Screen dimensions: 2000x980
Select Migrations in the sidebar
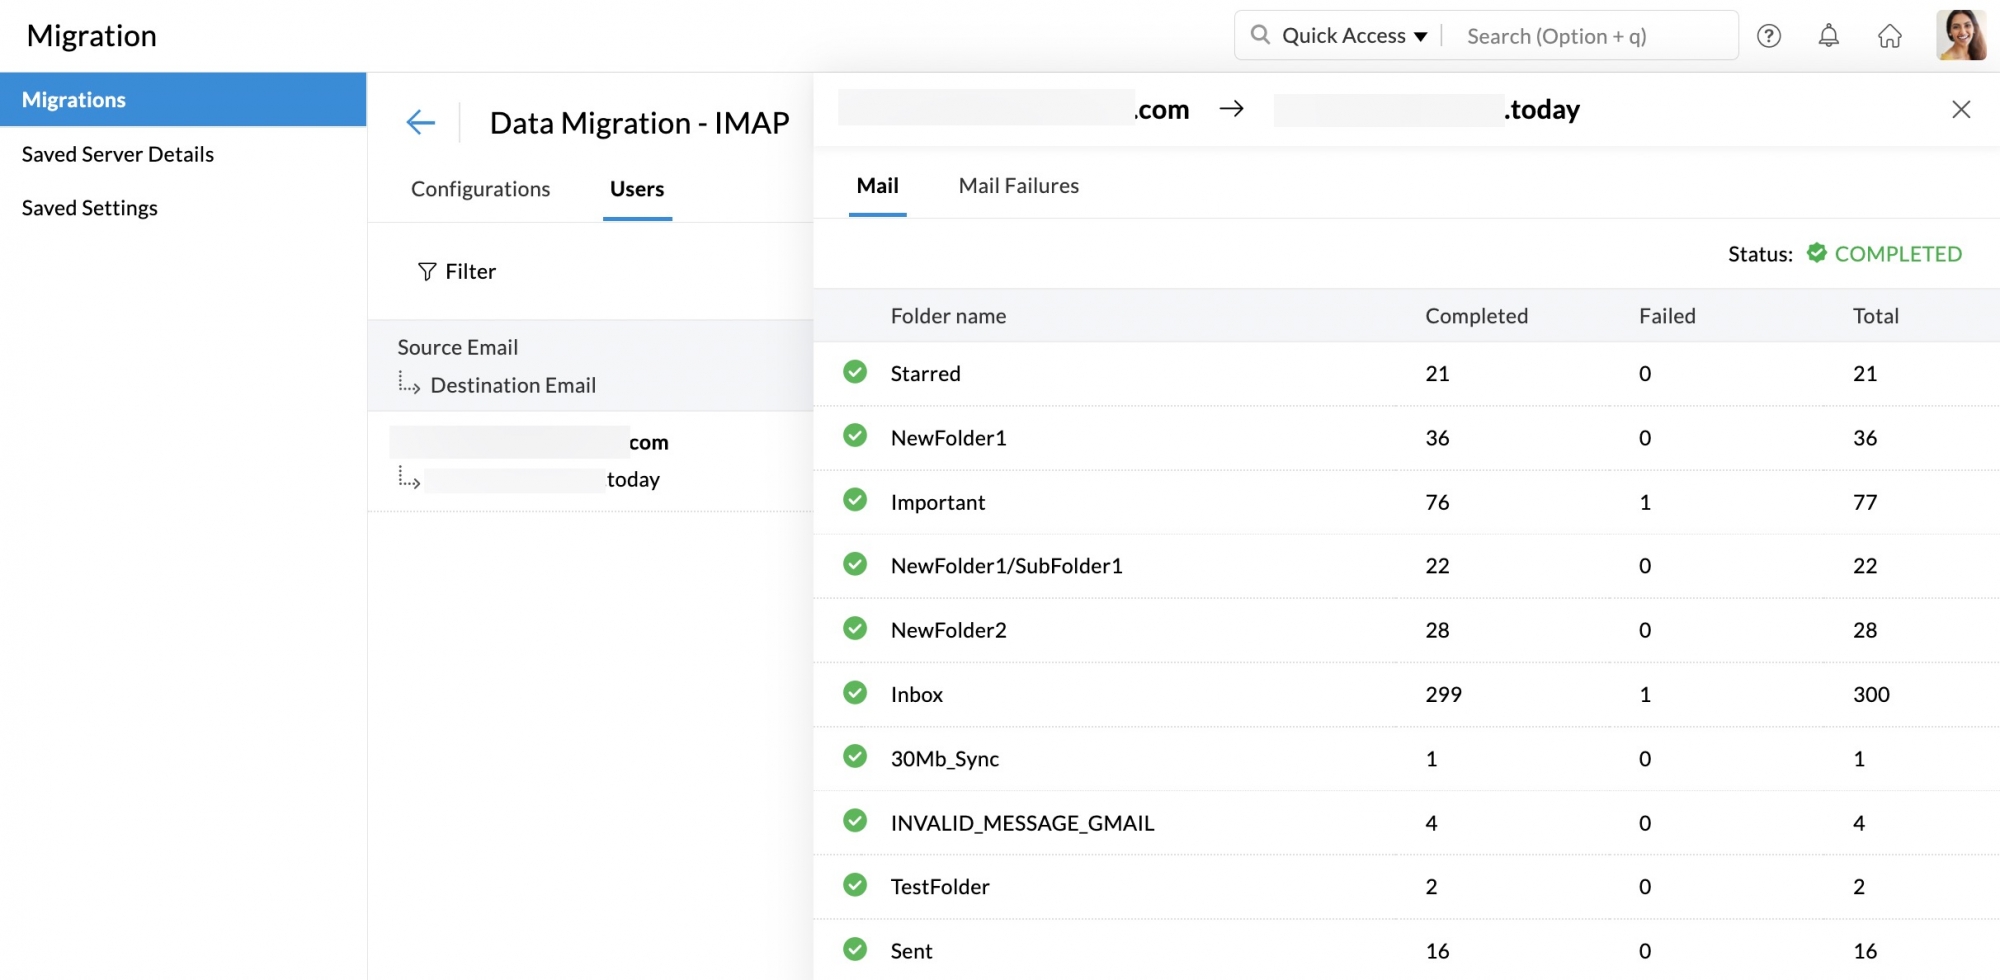(x=74, y=100)
